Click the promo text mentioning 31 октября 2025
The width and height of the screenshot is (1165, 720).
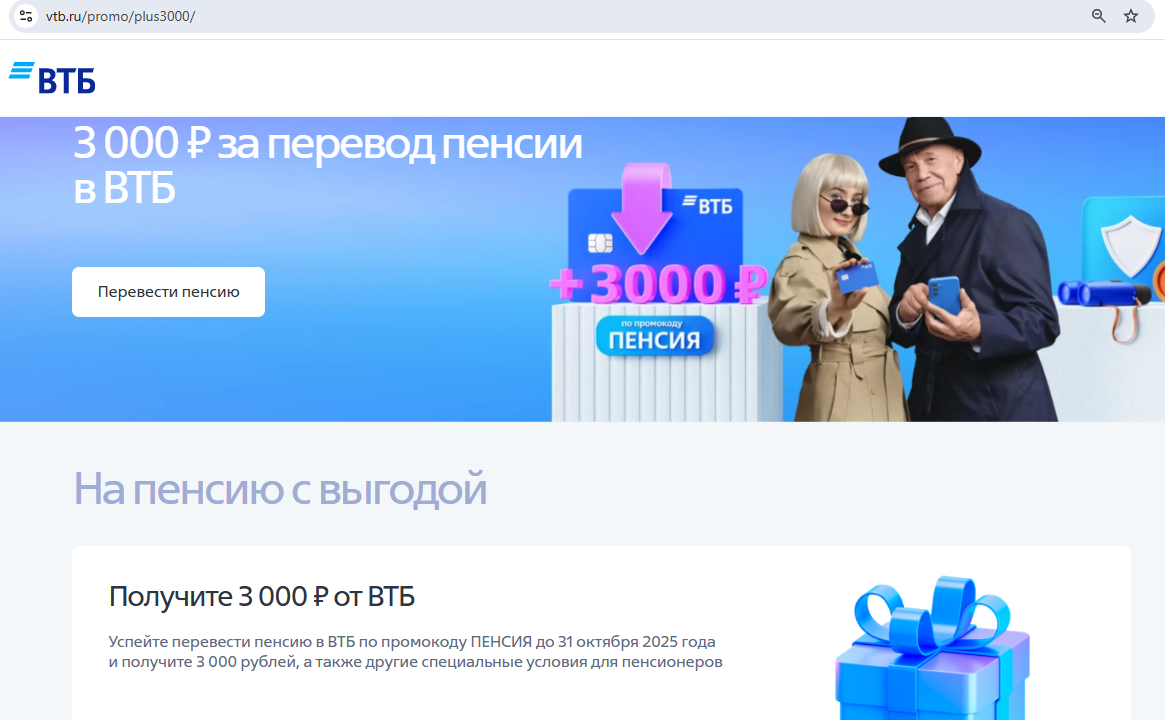click(x=415, y=652)
